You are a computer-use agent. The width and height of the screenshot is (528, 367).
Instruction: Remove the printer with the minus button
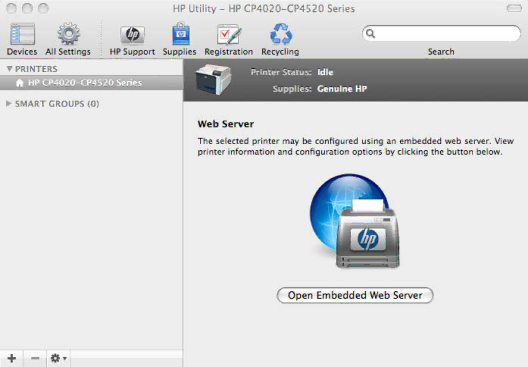click(35, 358)
